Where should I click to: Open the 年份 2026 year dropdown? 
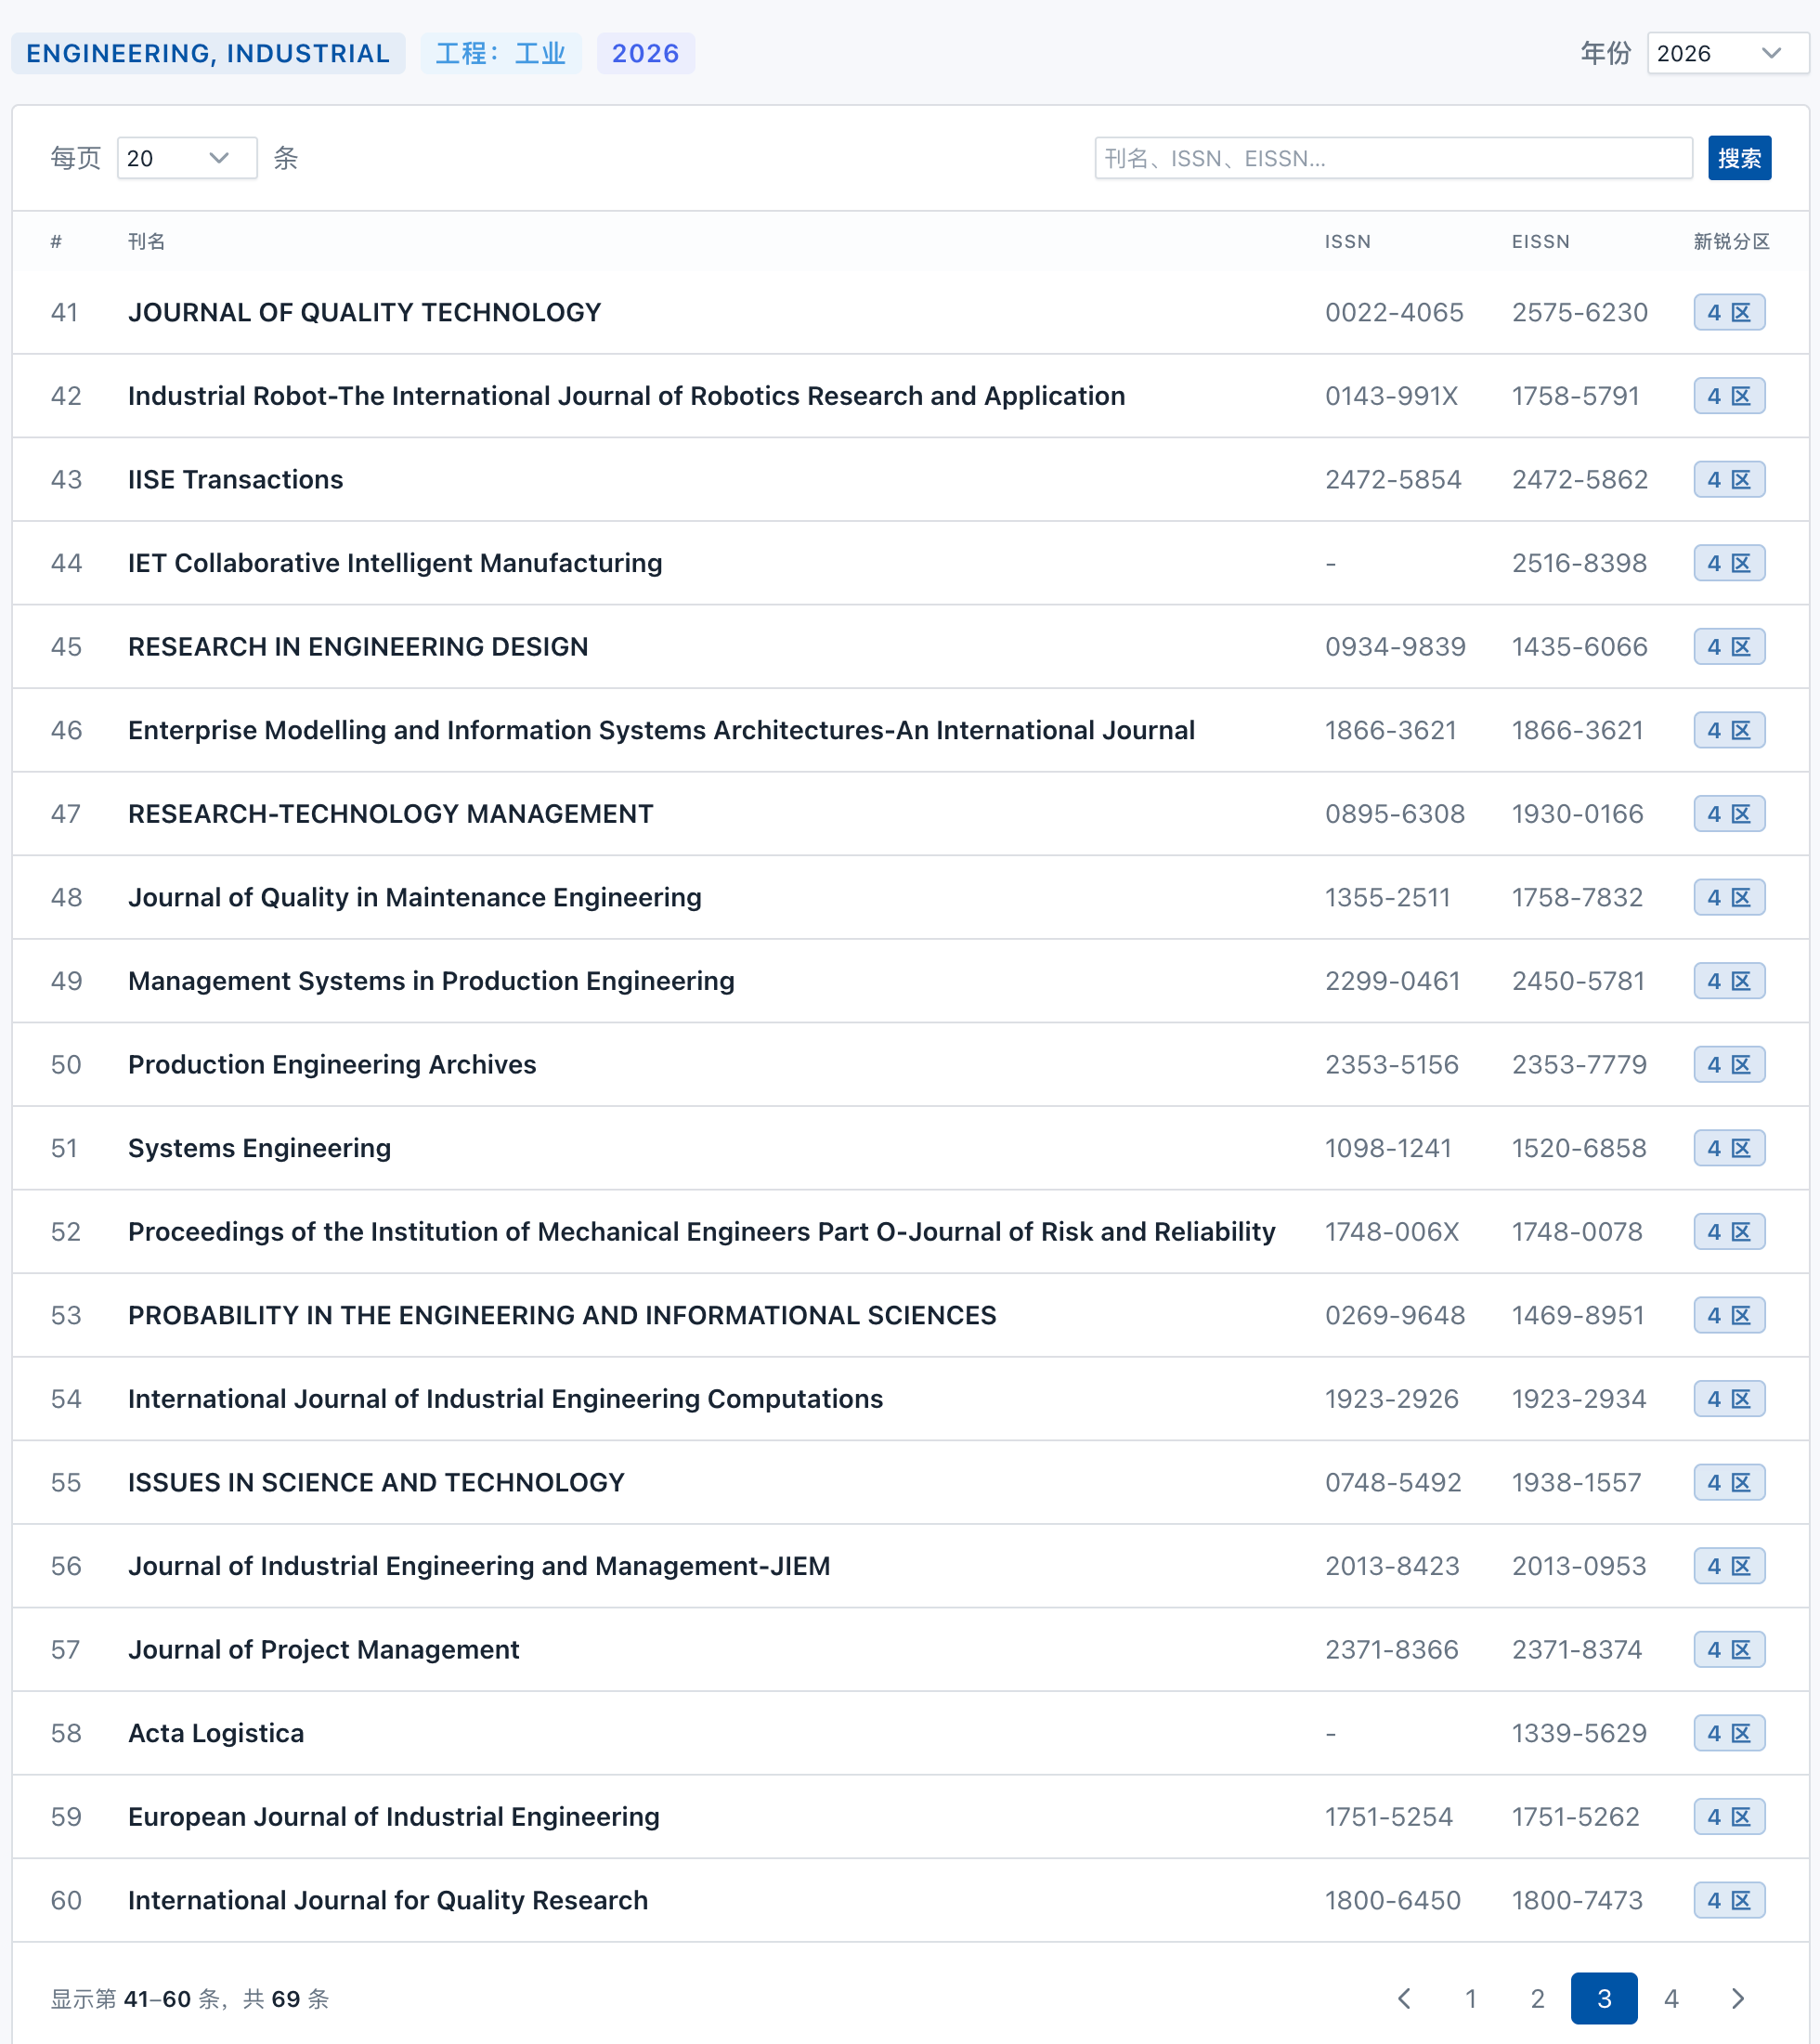(1727, 53)
